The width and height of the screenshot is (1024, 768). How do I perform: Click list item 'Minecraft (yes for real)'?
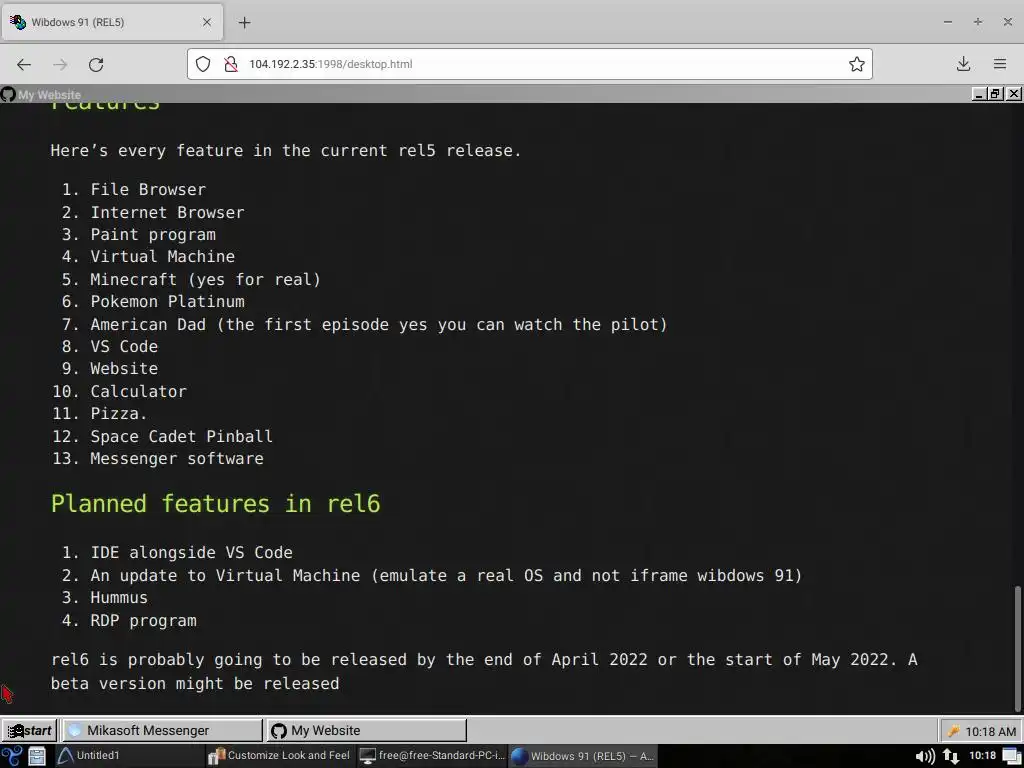[206, 280]
